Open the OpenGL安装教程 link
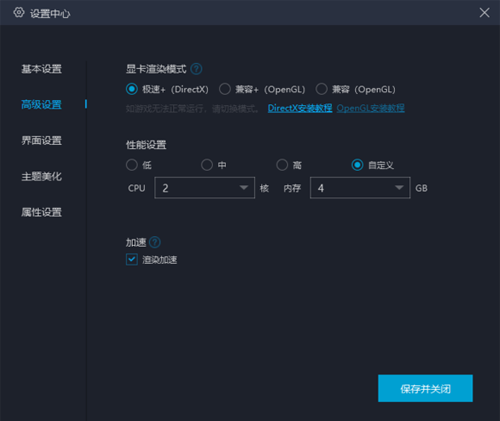 [x=371, y=108]
